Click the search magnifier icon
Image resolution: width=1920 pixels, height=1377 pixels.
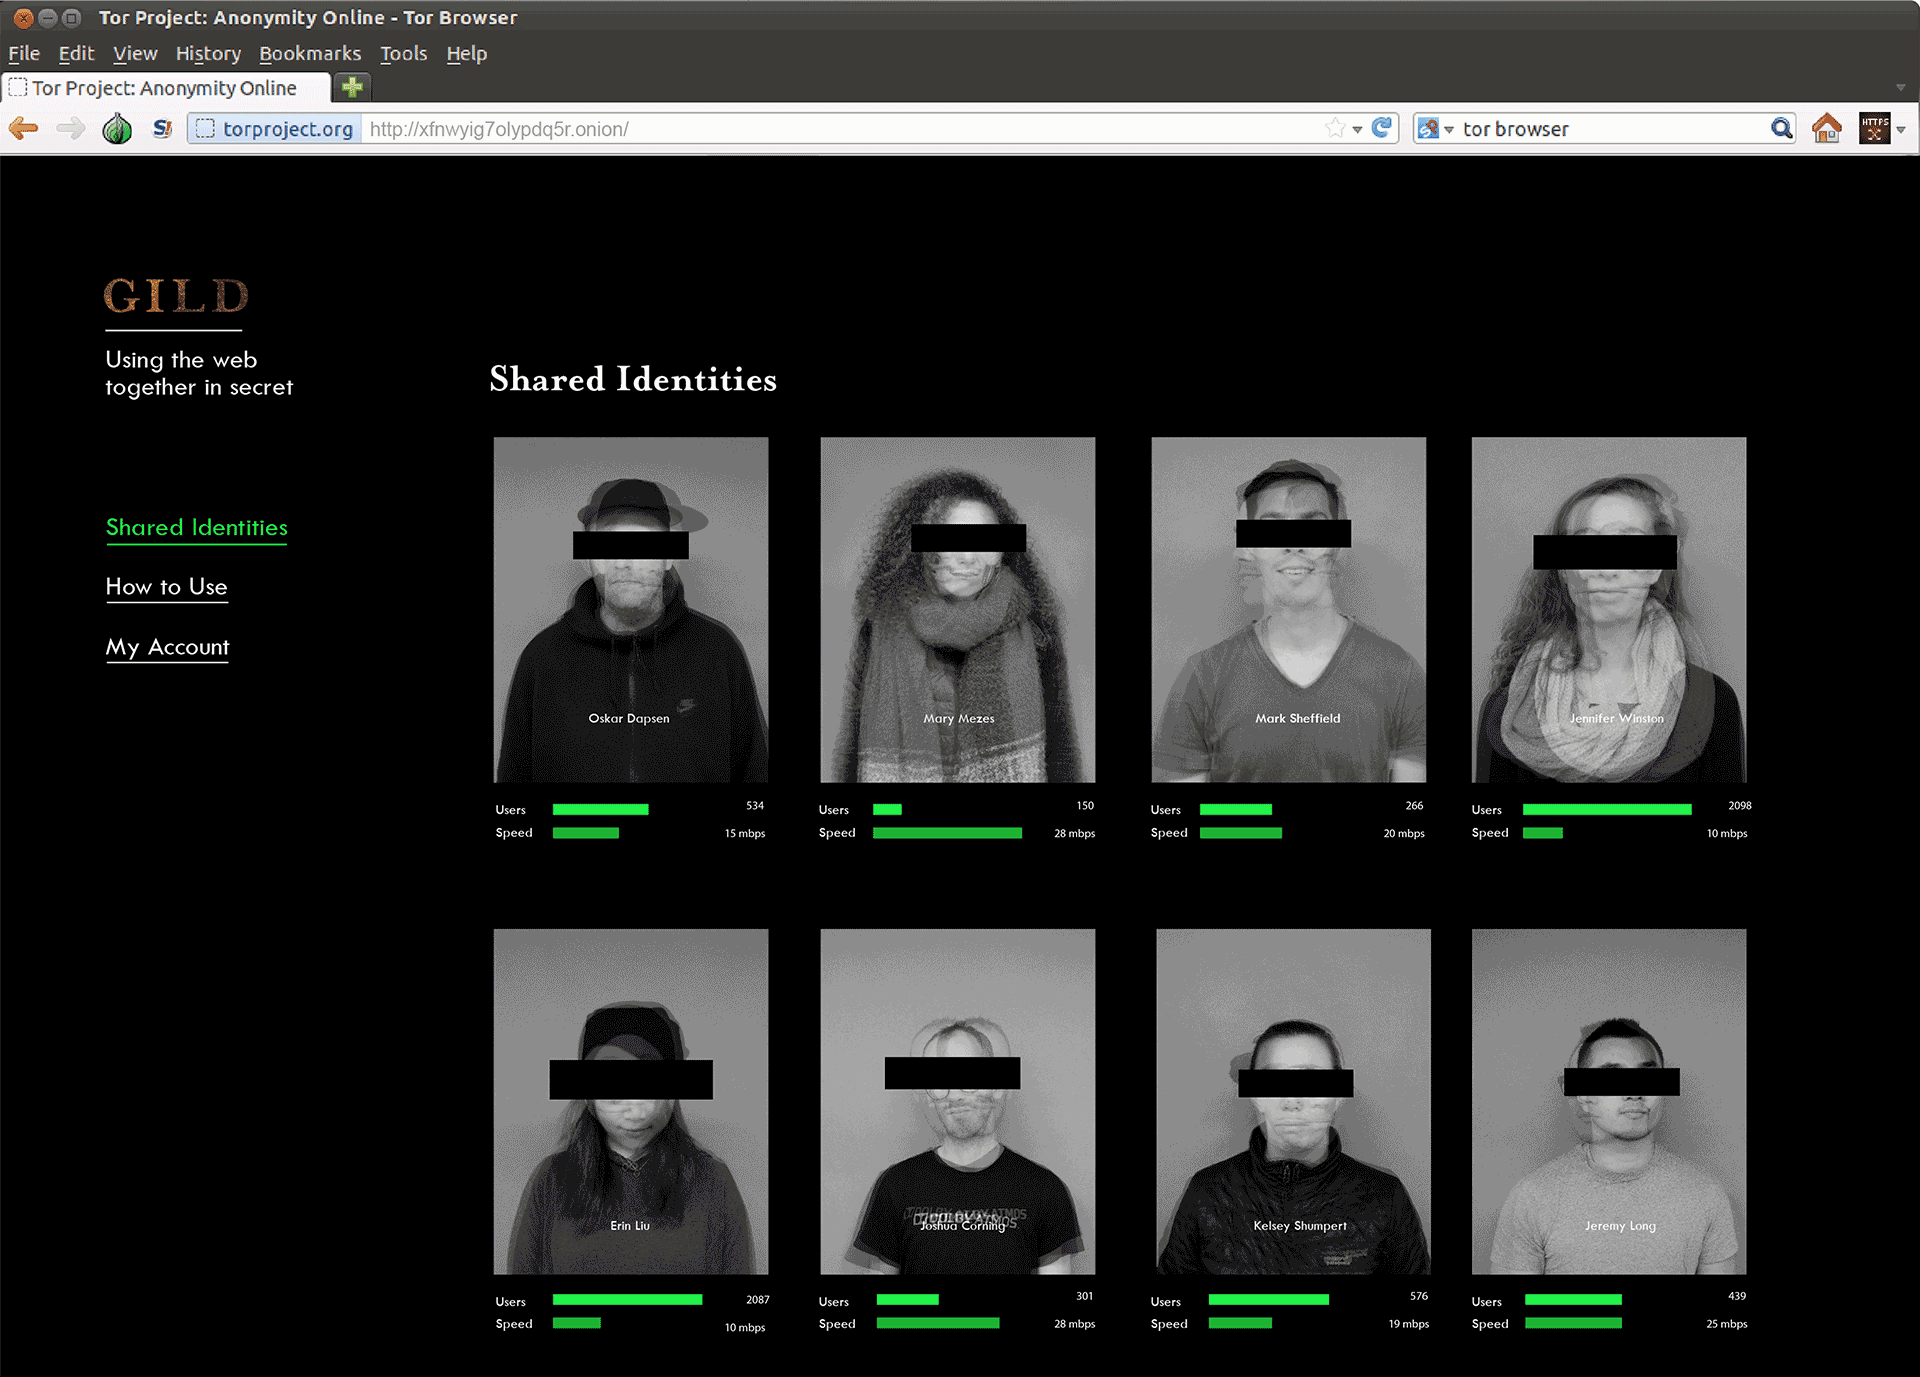(x=1781, y=128)
